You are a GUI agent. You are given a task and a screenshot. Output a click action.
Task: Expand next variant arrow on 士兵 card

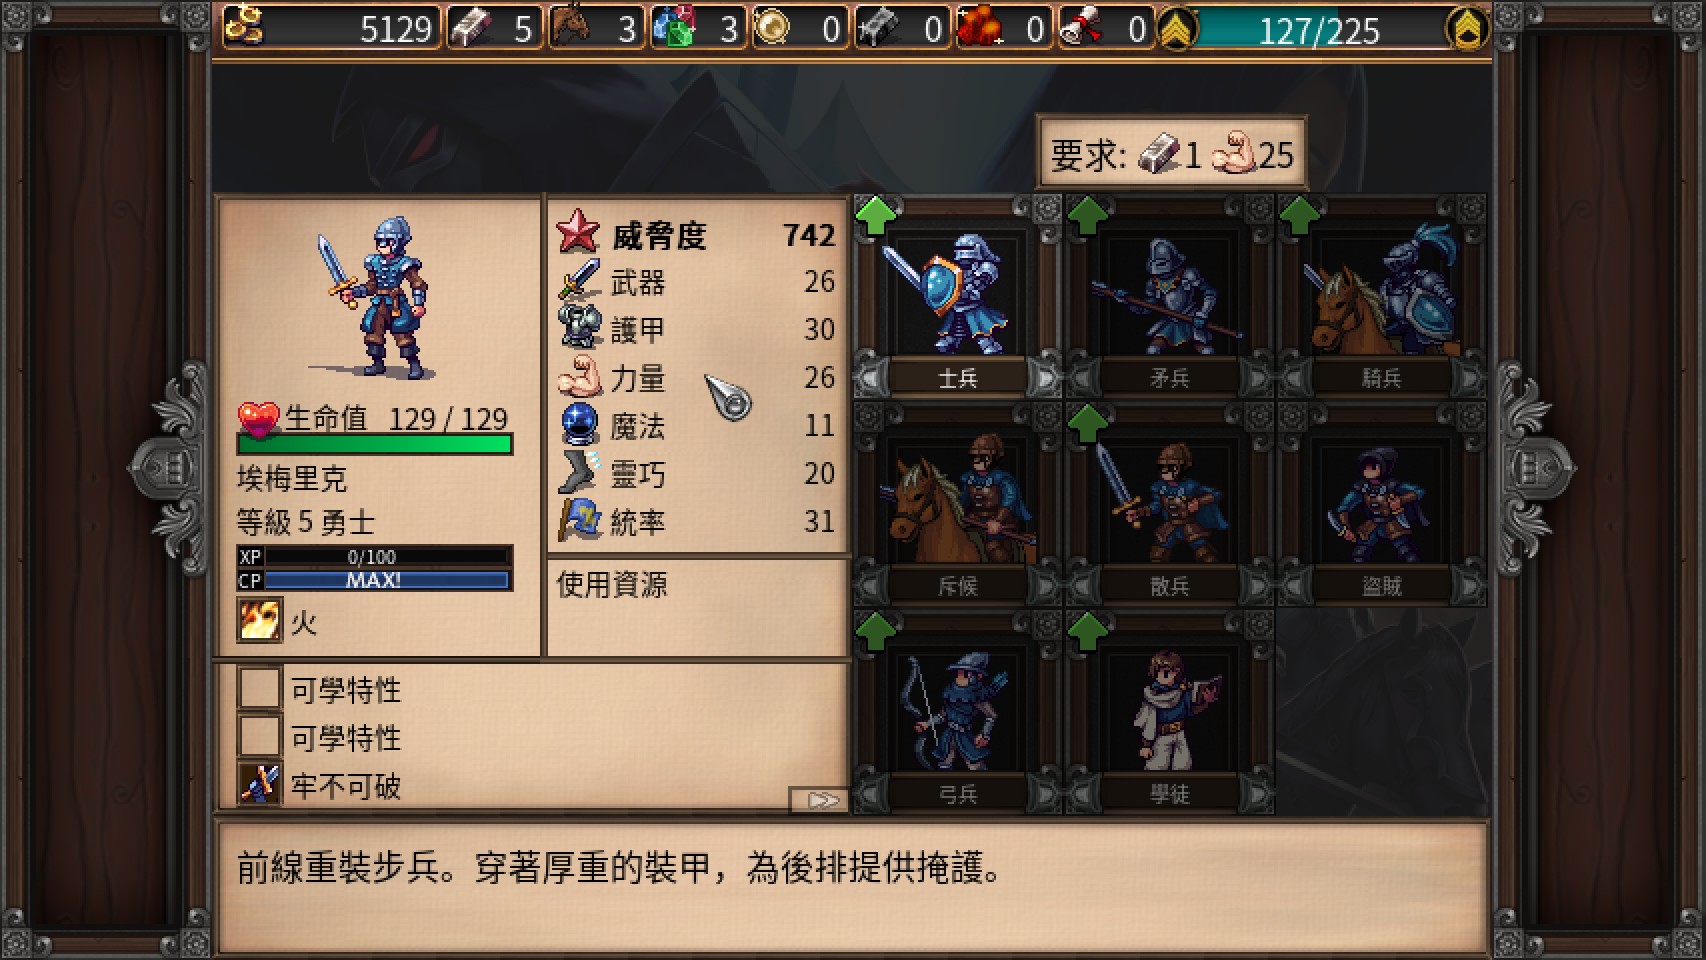coord(1043,379)
